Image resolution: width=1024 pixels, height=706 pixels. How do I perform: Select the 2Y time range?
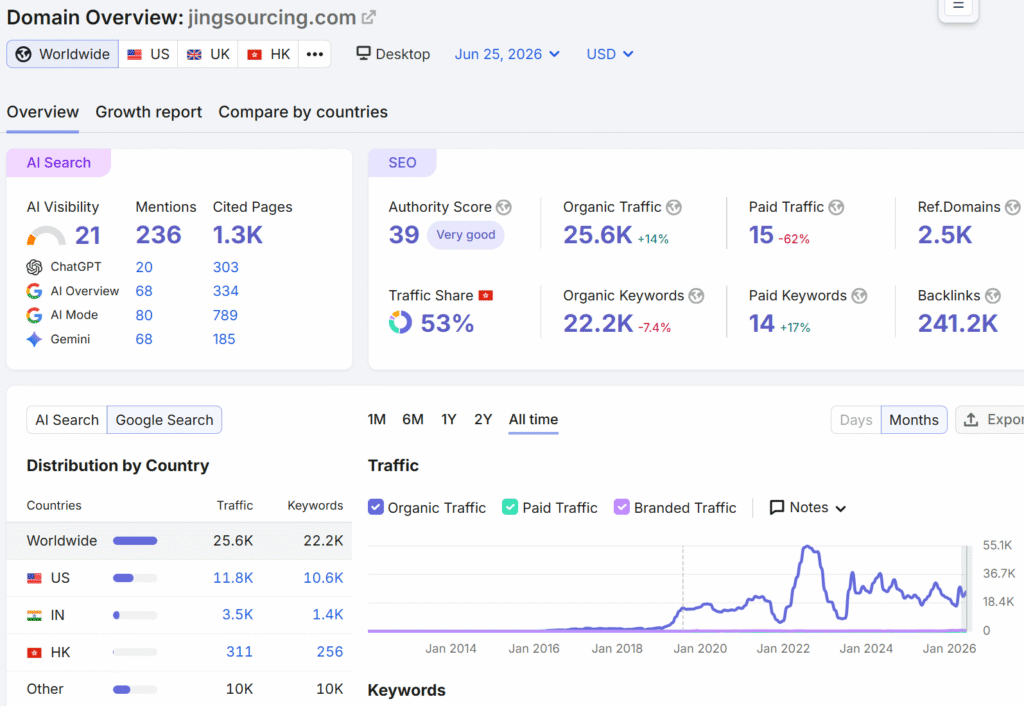(x=483, y=419)
